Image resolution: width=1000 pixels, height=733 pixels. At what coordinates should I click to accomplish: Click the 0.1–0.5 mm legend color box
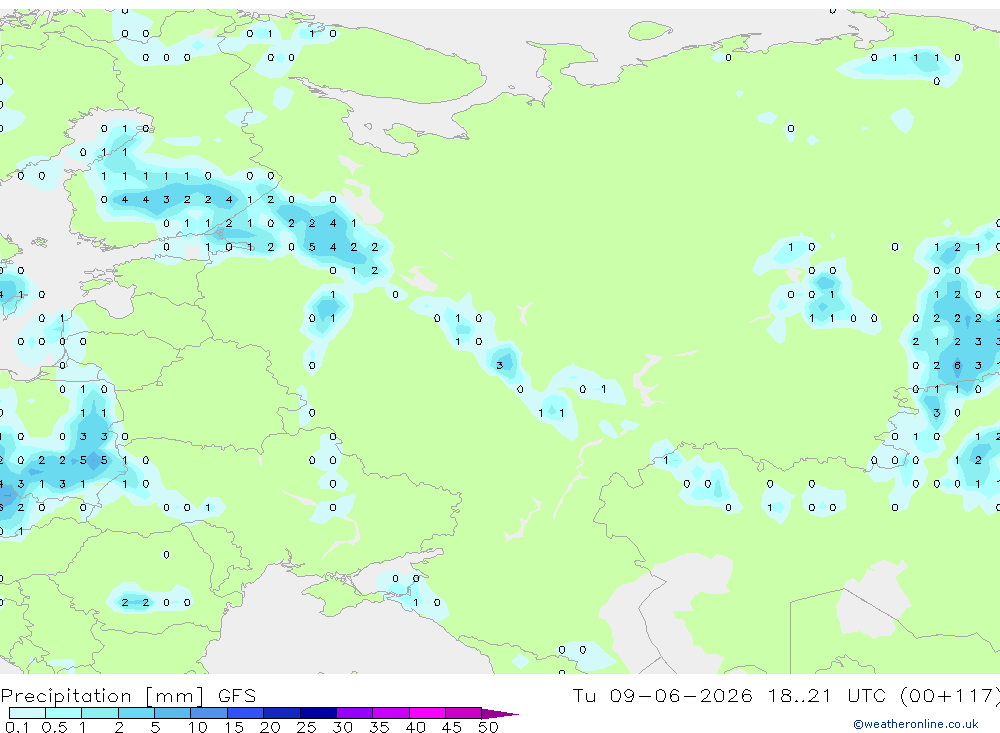click(27, 713)
